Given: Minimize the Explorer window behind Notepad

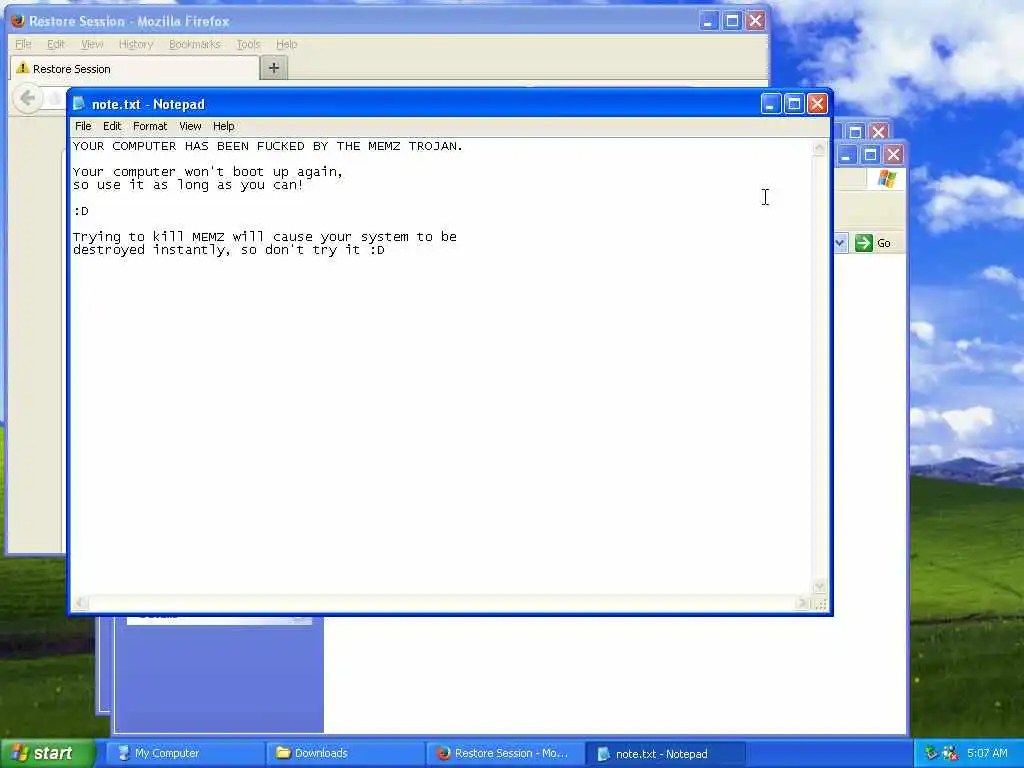Looking at the screenshot, I should click(x=846, y=155).
